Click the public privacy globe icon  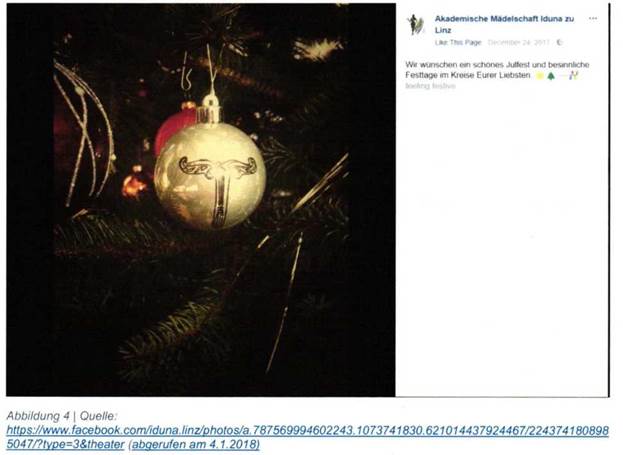tap(560, 43)
